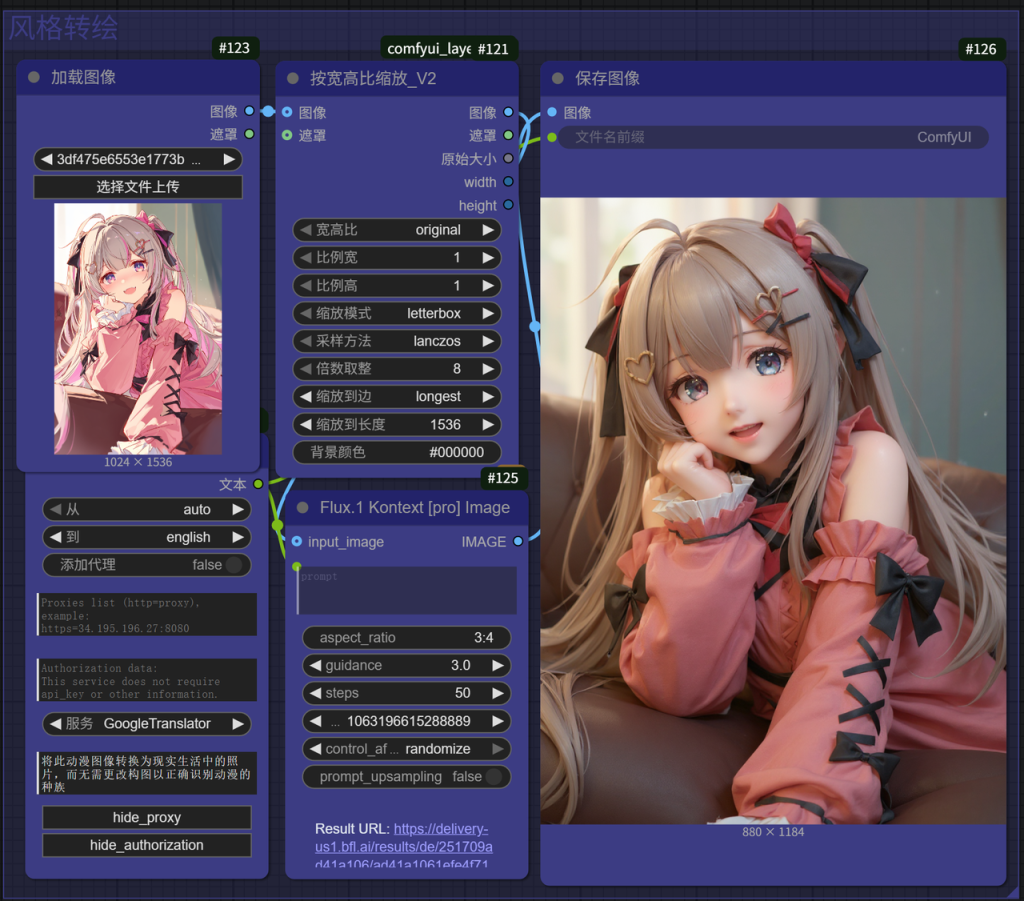Collapse the Flux.1 Kontext [pro] Image node
This screenshot has height=901, width=1024.
303,507
